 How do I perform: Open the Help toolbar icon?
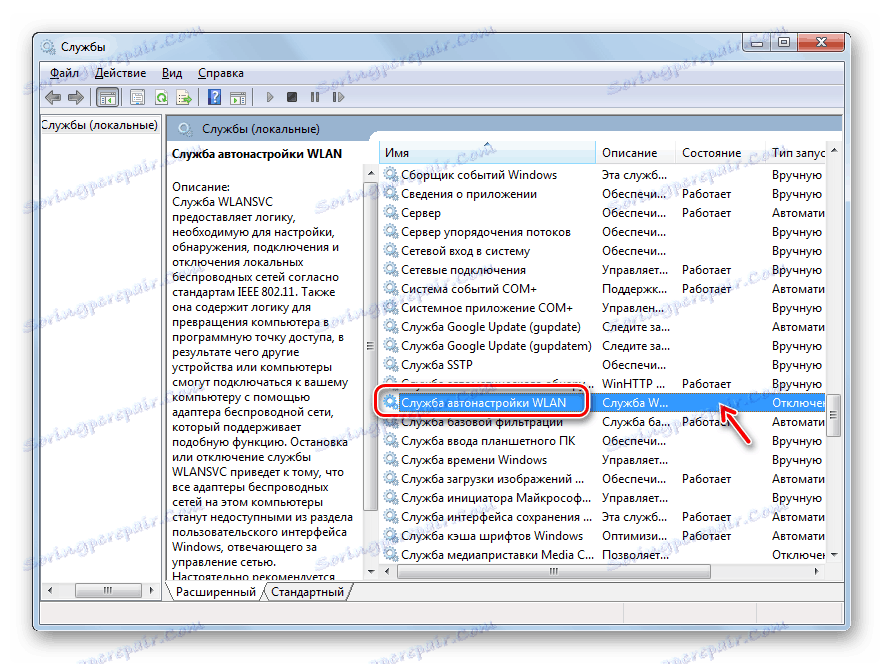point(214,98)
